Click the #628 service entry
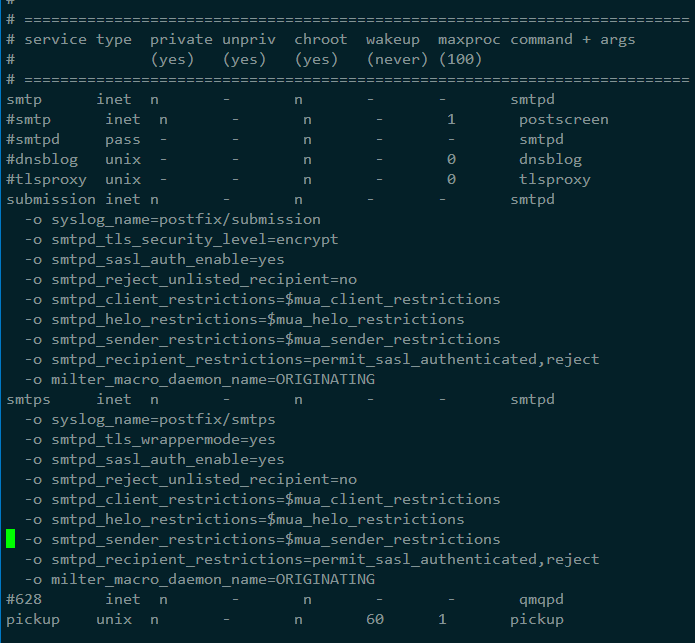 [24, 599]
